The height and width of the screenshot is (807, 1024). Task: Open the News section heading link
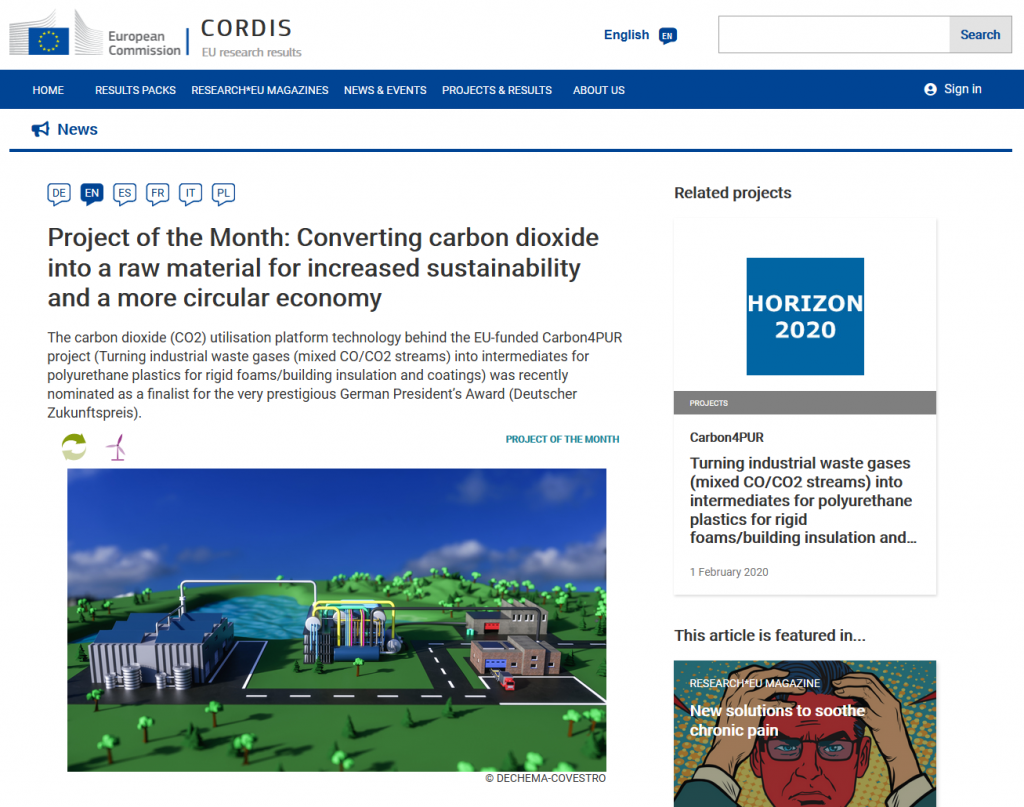pyautogui.click(x=78, y=129)
